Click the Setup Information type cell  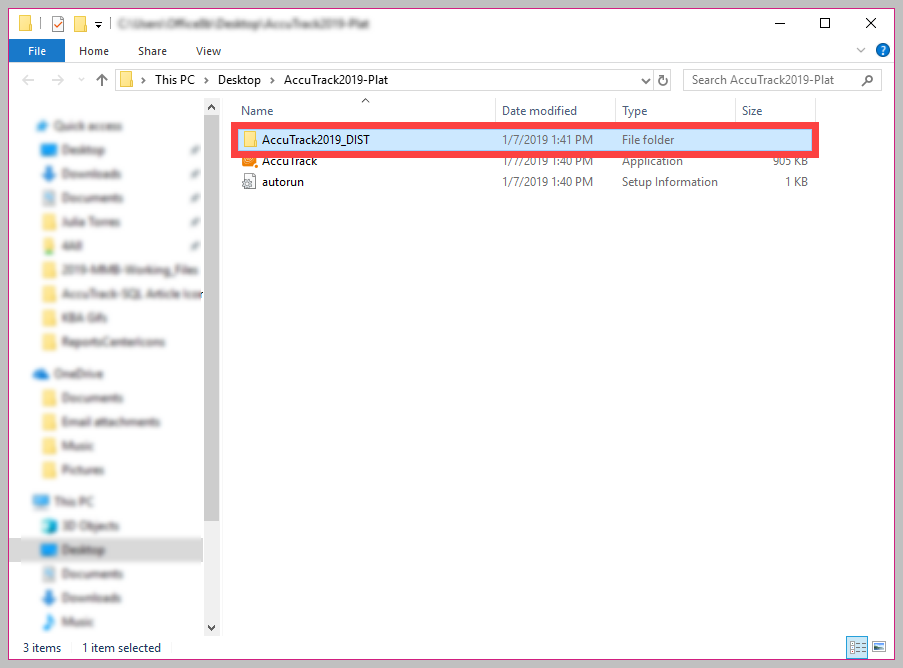coord(670,182)
